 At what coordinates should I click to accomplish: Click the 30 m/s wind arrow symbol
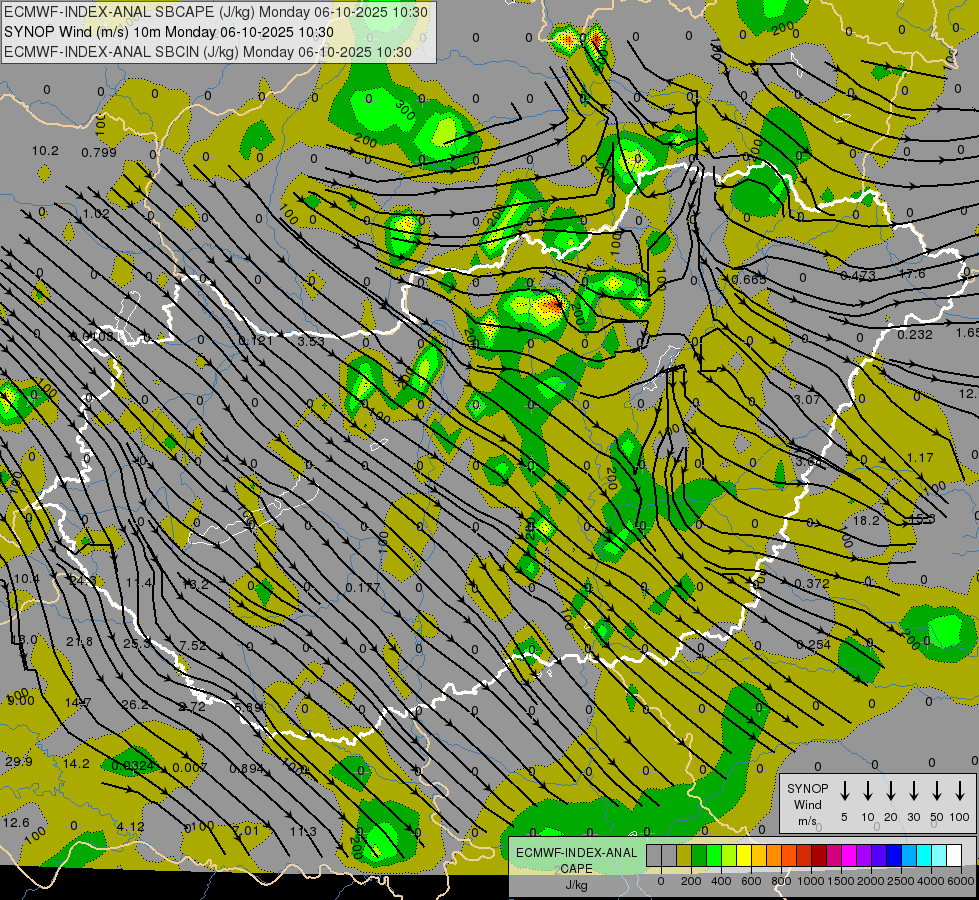point(914,791)
